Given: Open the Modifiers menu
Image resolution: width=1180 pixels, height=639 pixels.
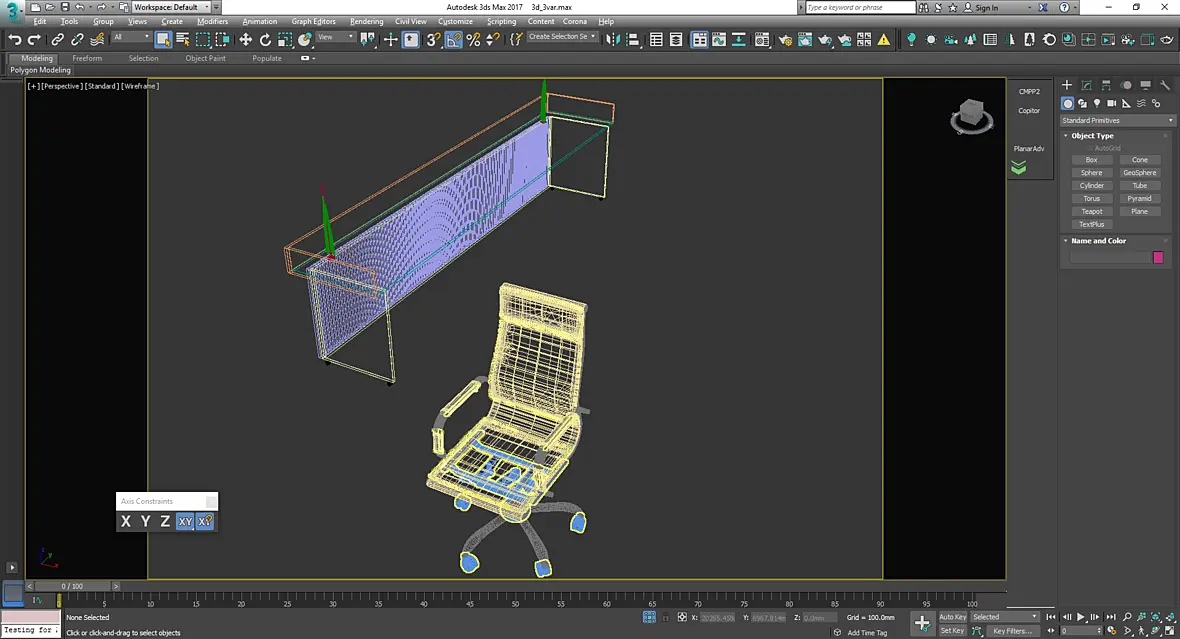Looking at the screenshot, I should pyautogui.click(x=212, y=21).
